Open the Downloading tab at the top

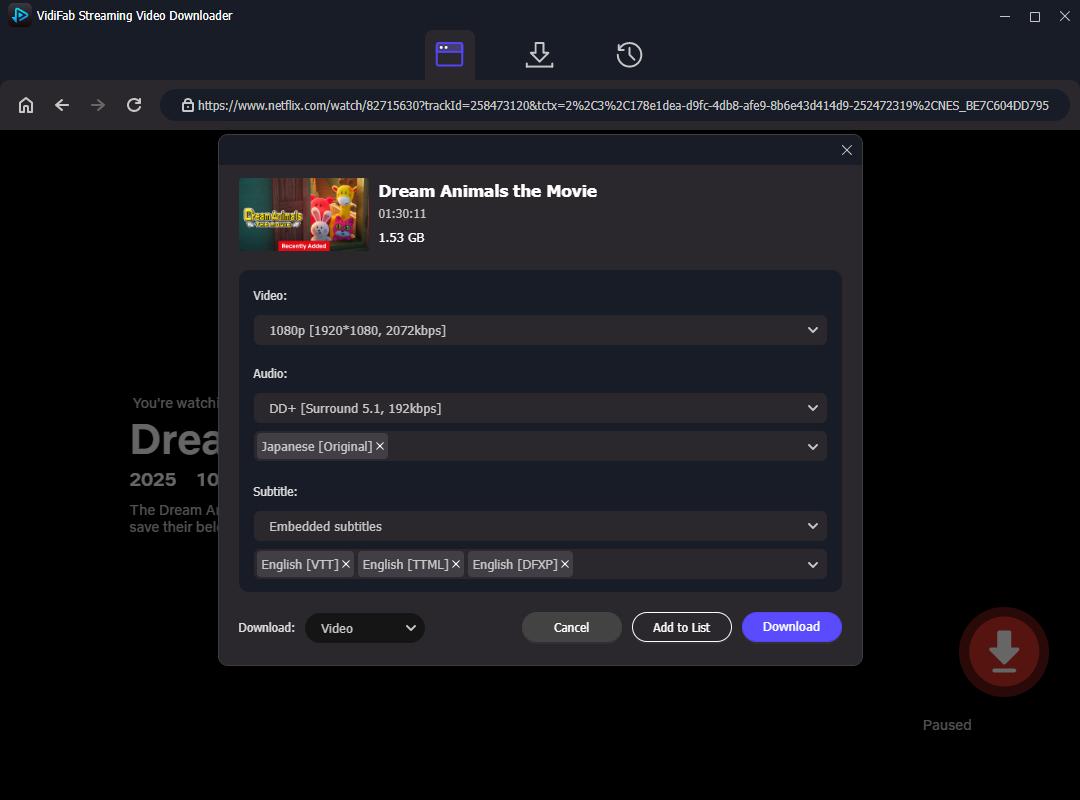point(539,54)
